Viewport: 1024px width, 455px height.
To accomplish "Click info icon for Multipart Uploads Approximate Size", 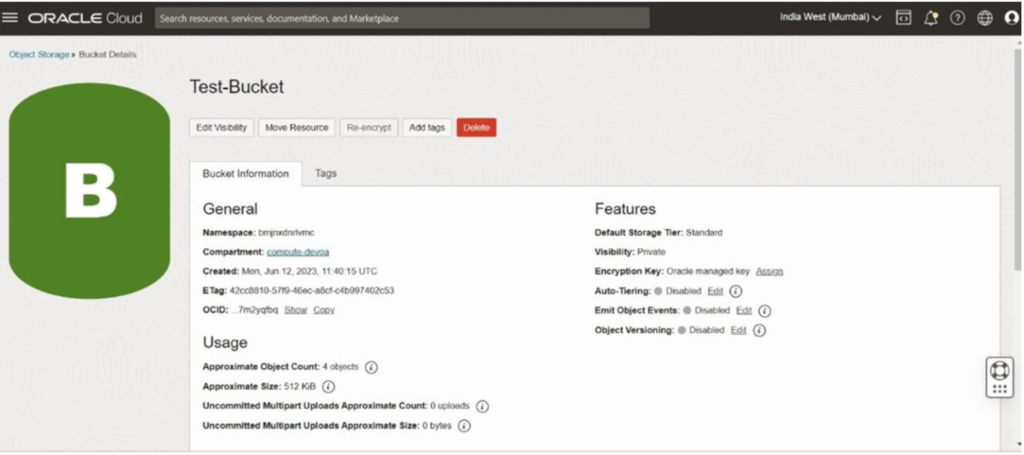I will [x=464, y=426].
